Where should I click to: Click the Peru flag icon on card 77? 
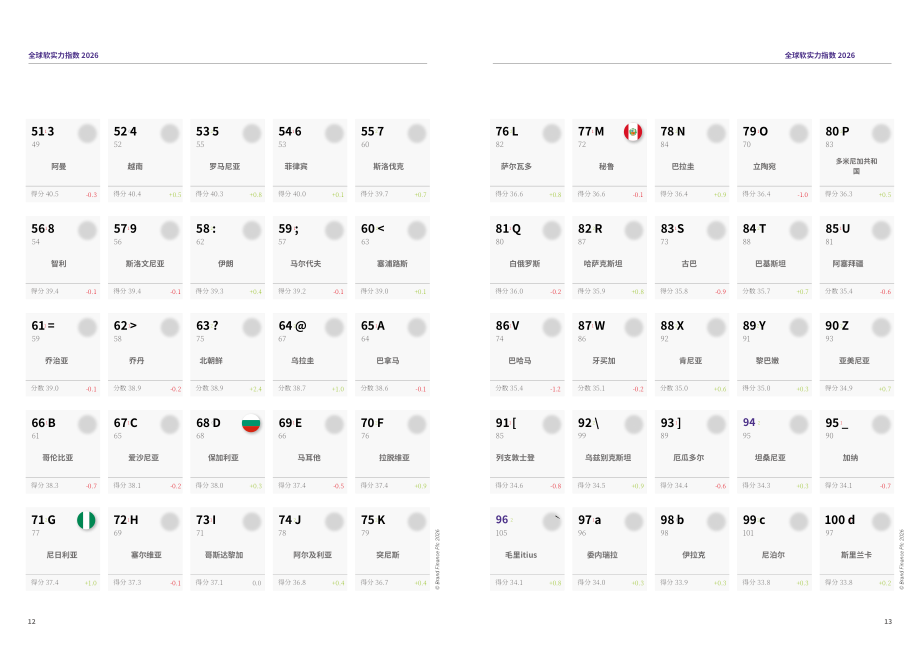click(x=633, y=132)
